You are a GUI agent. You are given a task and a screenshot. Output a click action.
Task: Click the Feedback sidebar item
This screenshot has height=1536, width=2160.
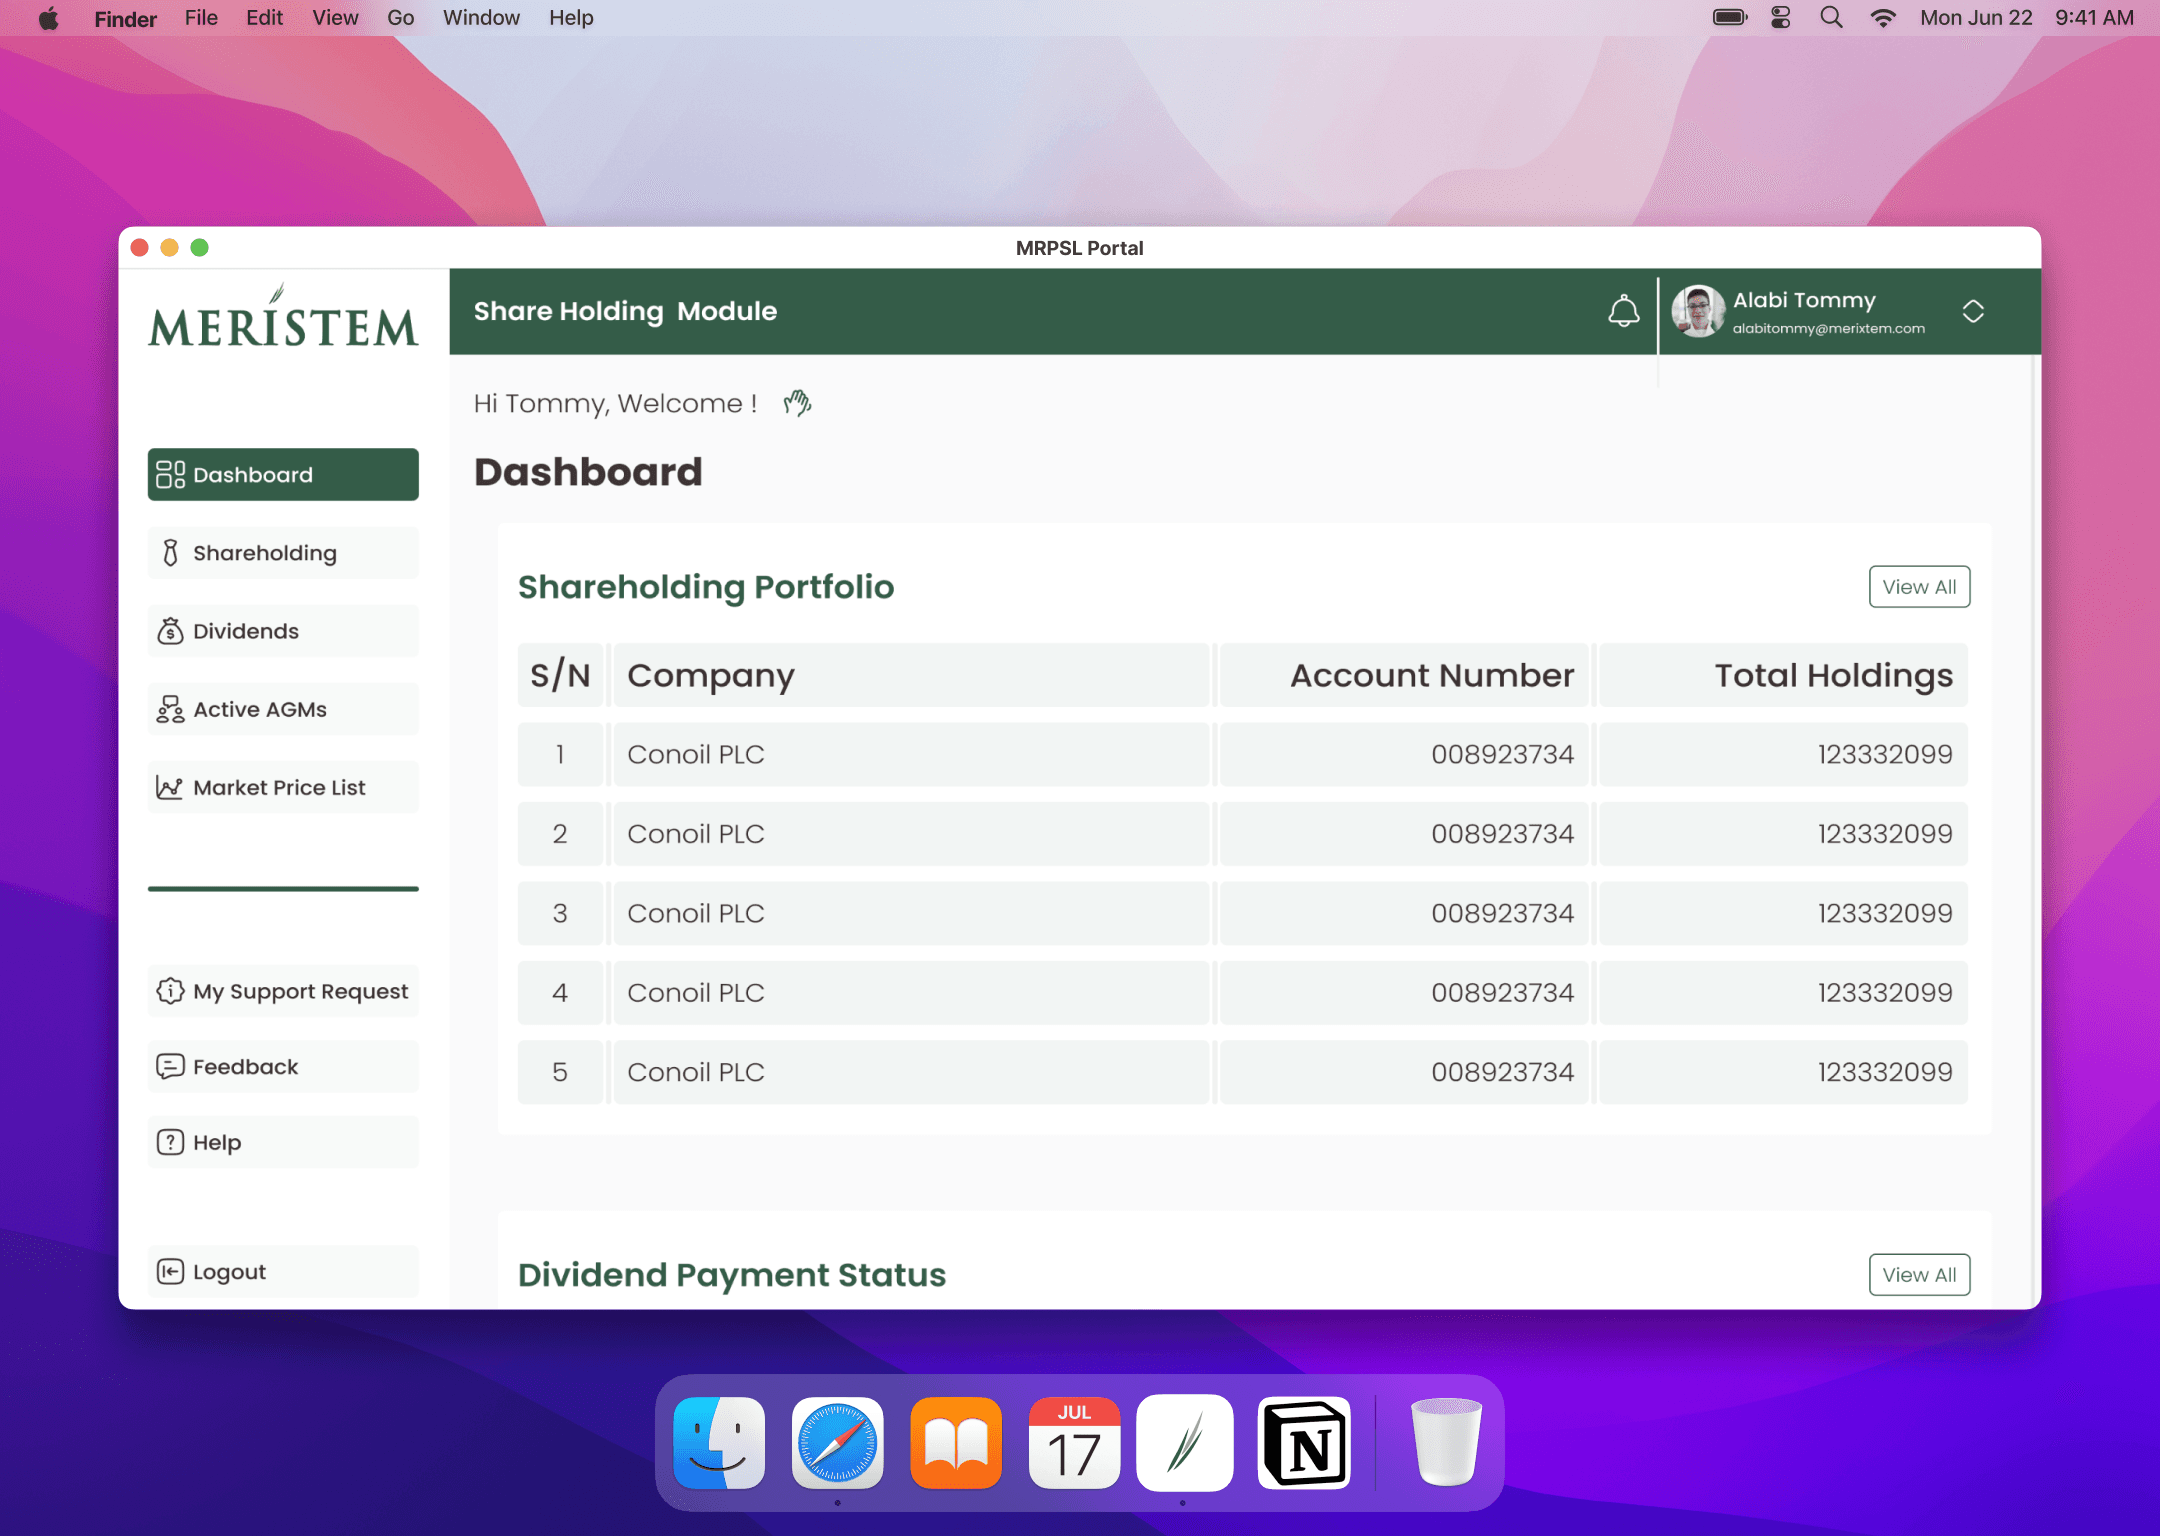(x=283, y=1067)
